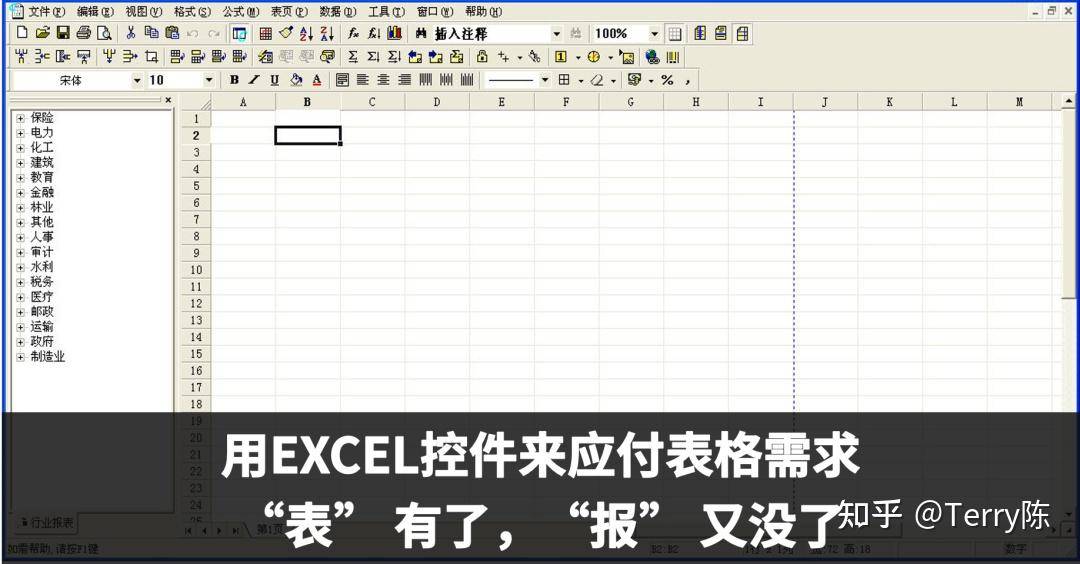Select the 教育 category in tree

click(41, 177)
